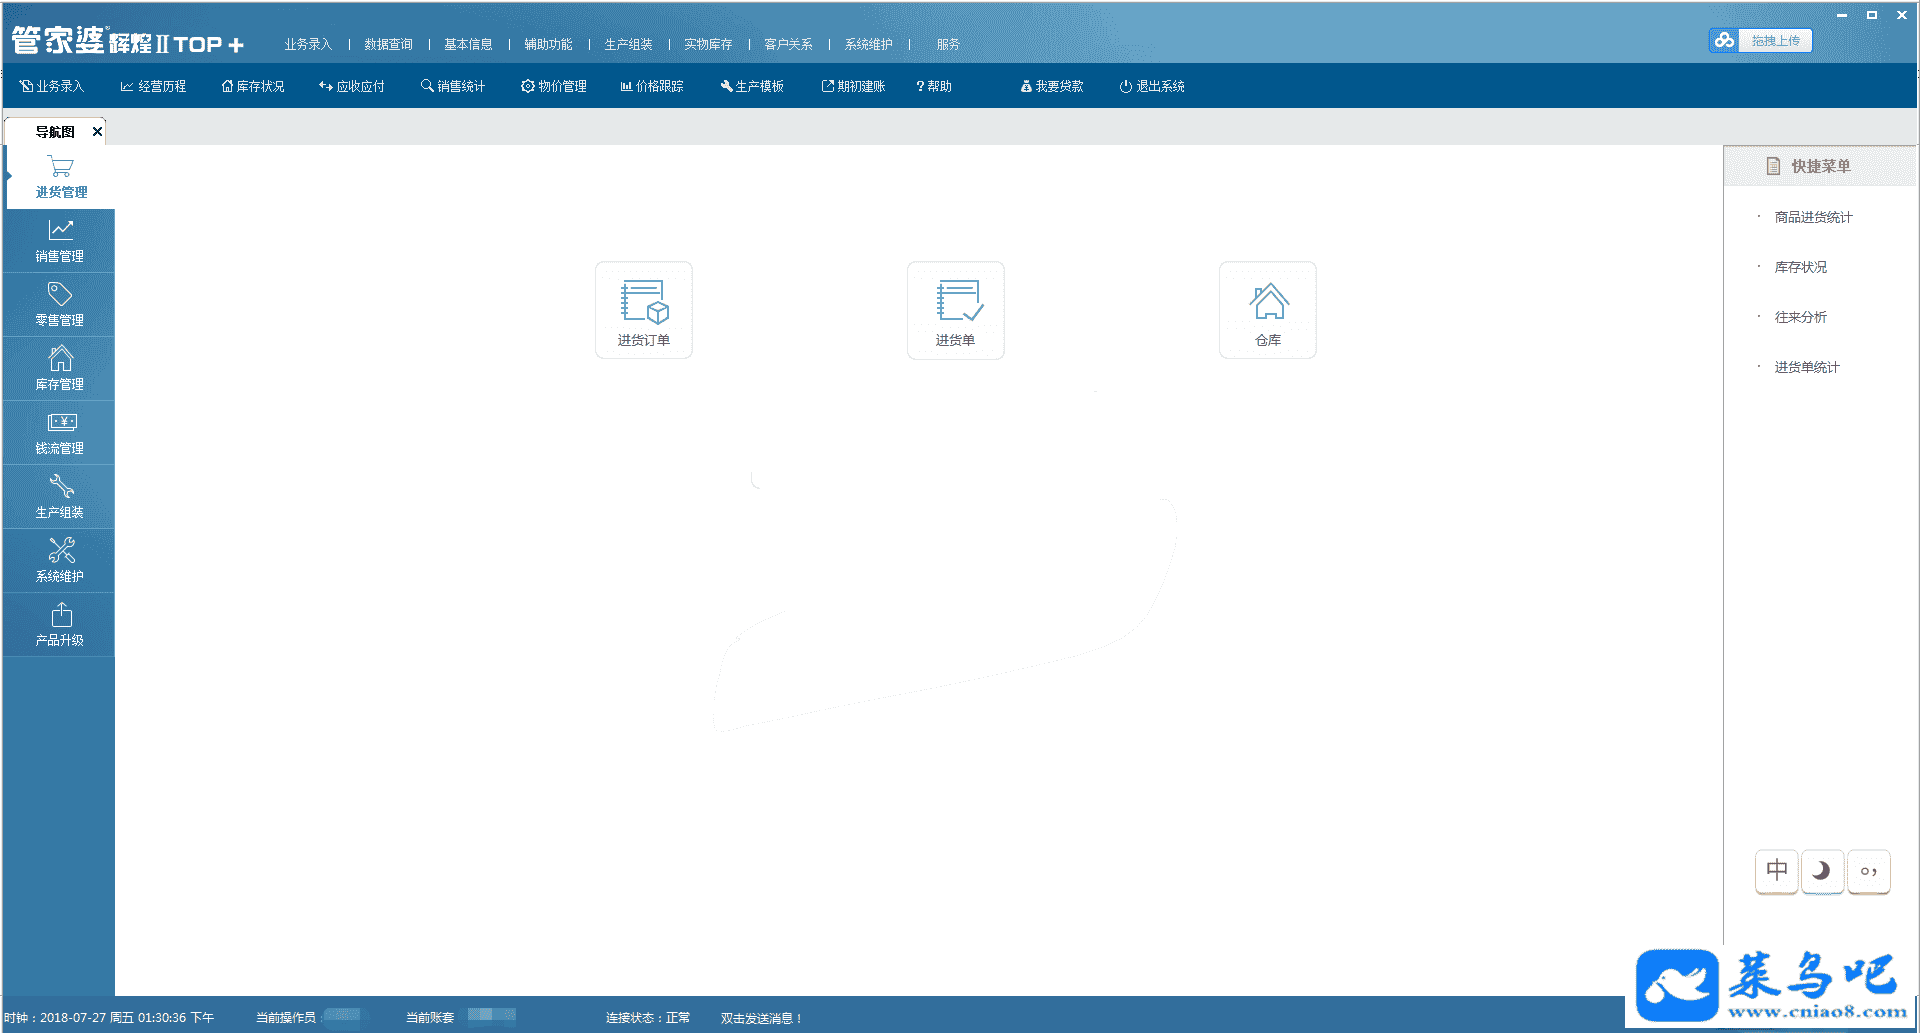The image size is (1920, 1033).
Task: Open the 仓库 warehouse tile
Action: coord(1268,310)
